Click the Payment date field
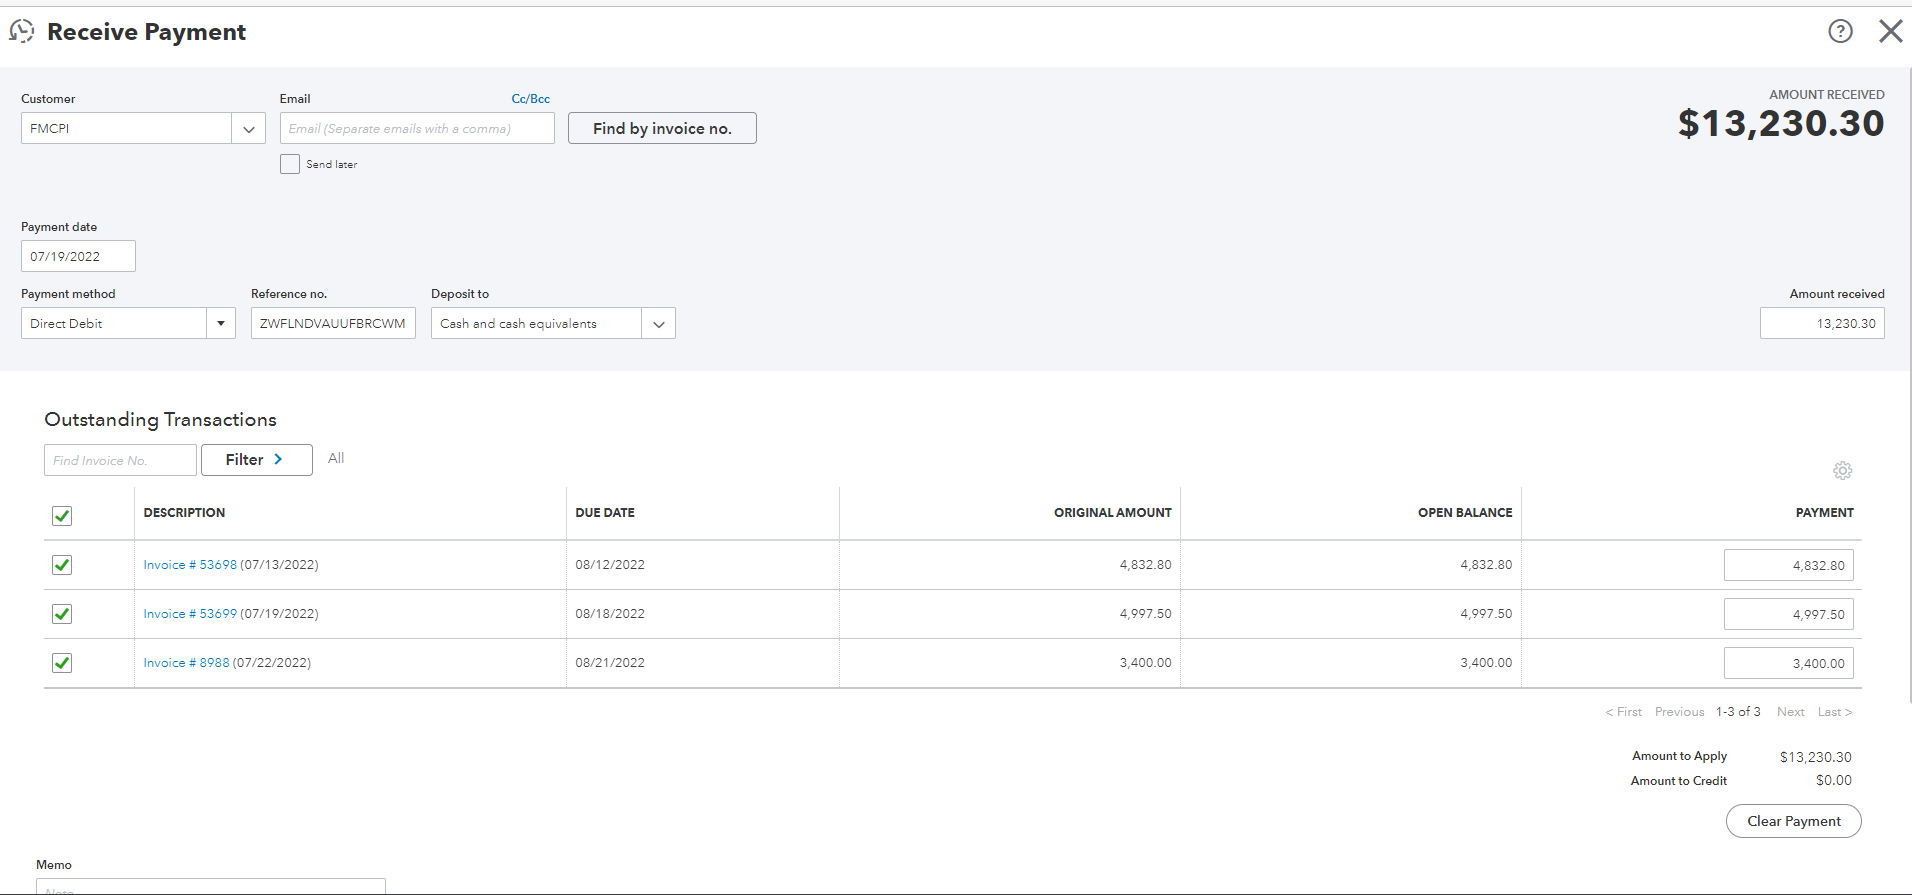 pyautogui.click(x=78, y=257)
